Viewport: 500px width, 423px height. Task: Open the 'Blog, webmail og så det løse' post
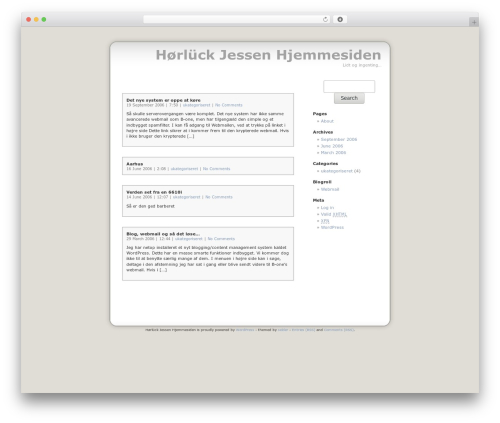coord(163,234)
